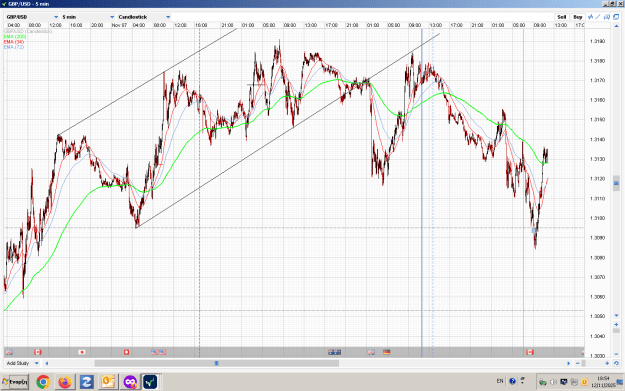Click the chart annotation tool icon
This screenshot has height=391, width=625.
click(x=607, y=17)
